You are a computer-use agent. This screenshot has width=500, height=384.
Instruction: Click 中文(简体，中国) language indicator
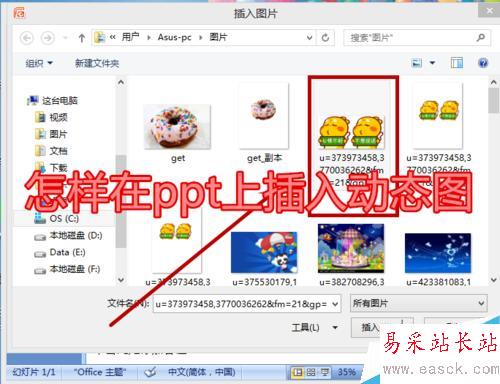(202, 372)
